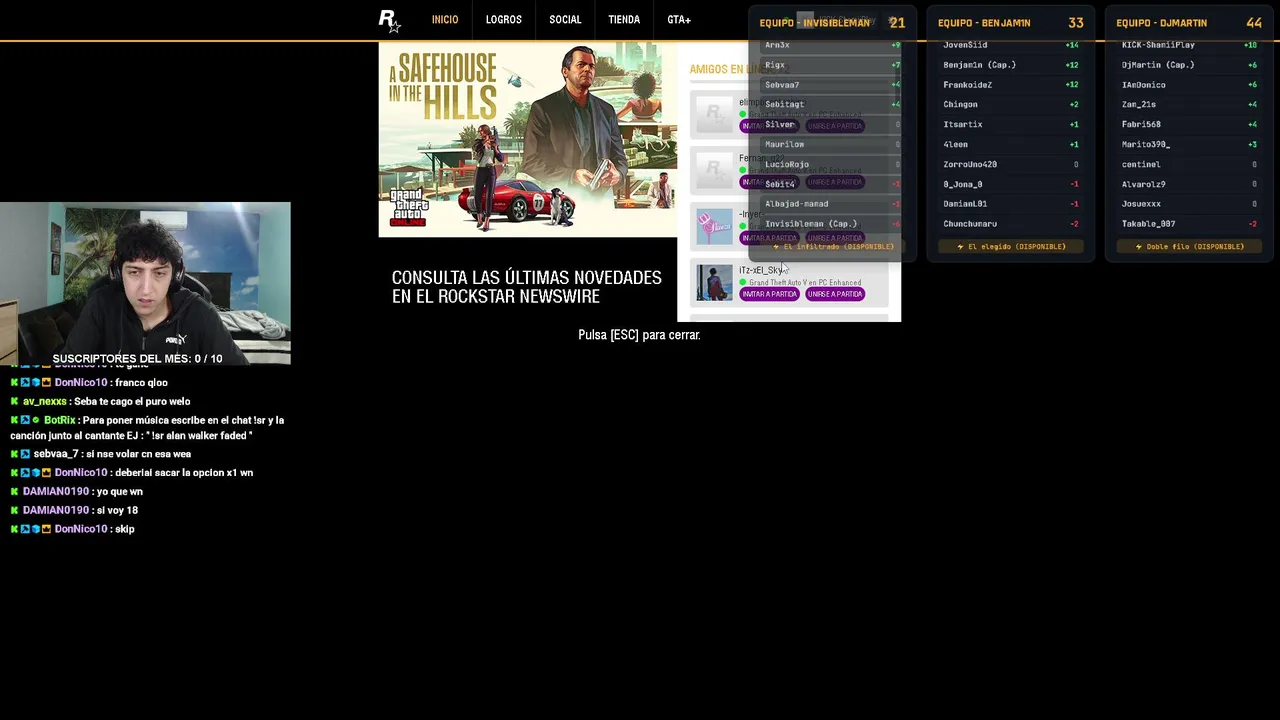Click the Rockstar Games logo

click(389, 21)
